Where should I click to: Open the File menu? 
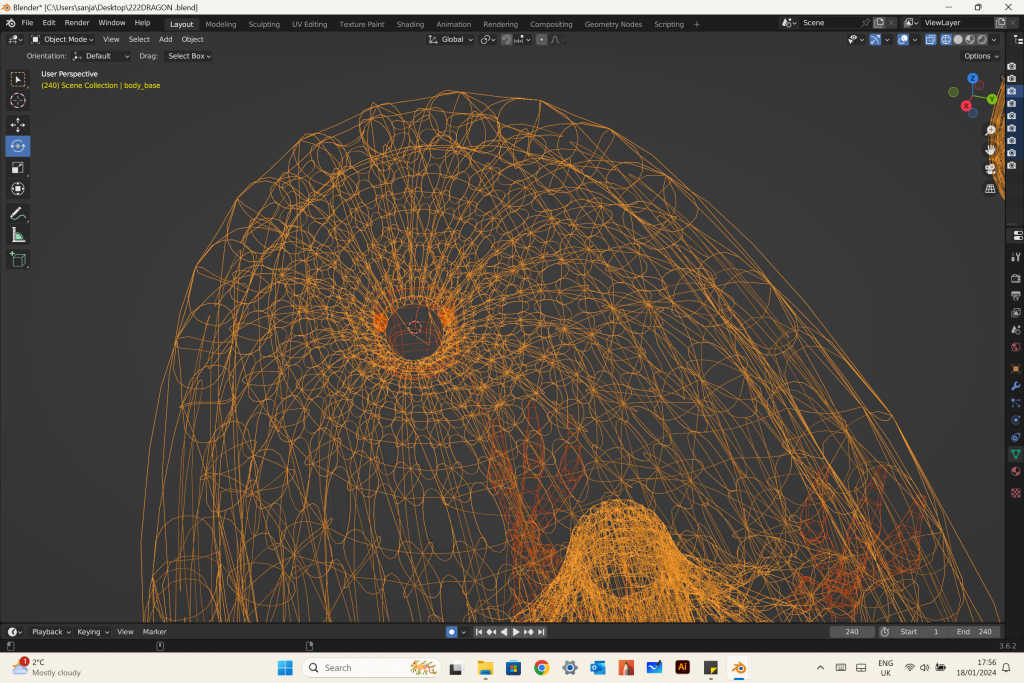click(x=27, y=23)
